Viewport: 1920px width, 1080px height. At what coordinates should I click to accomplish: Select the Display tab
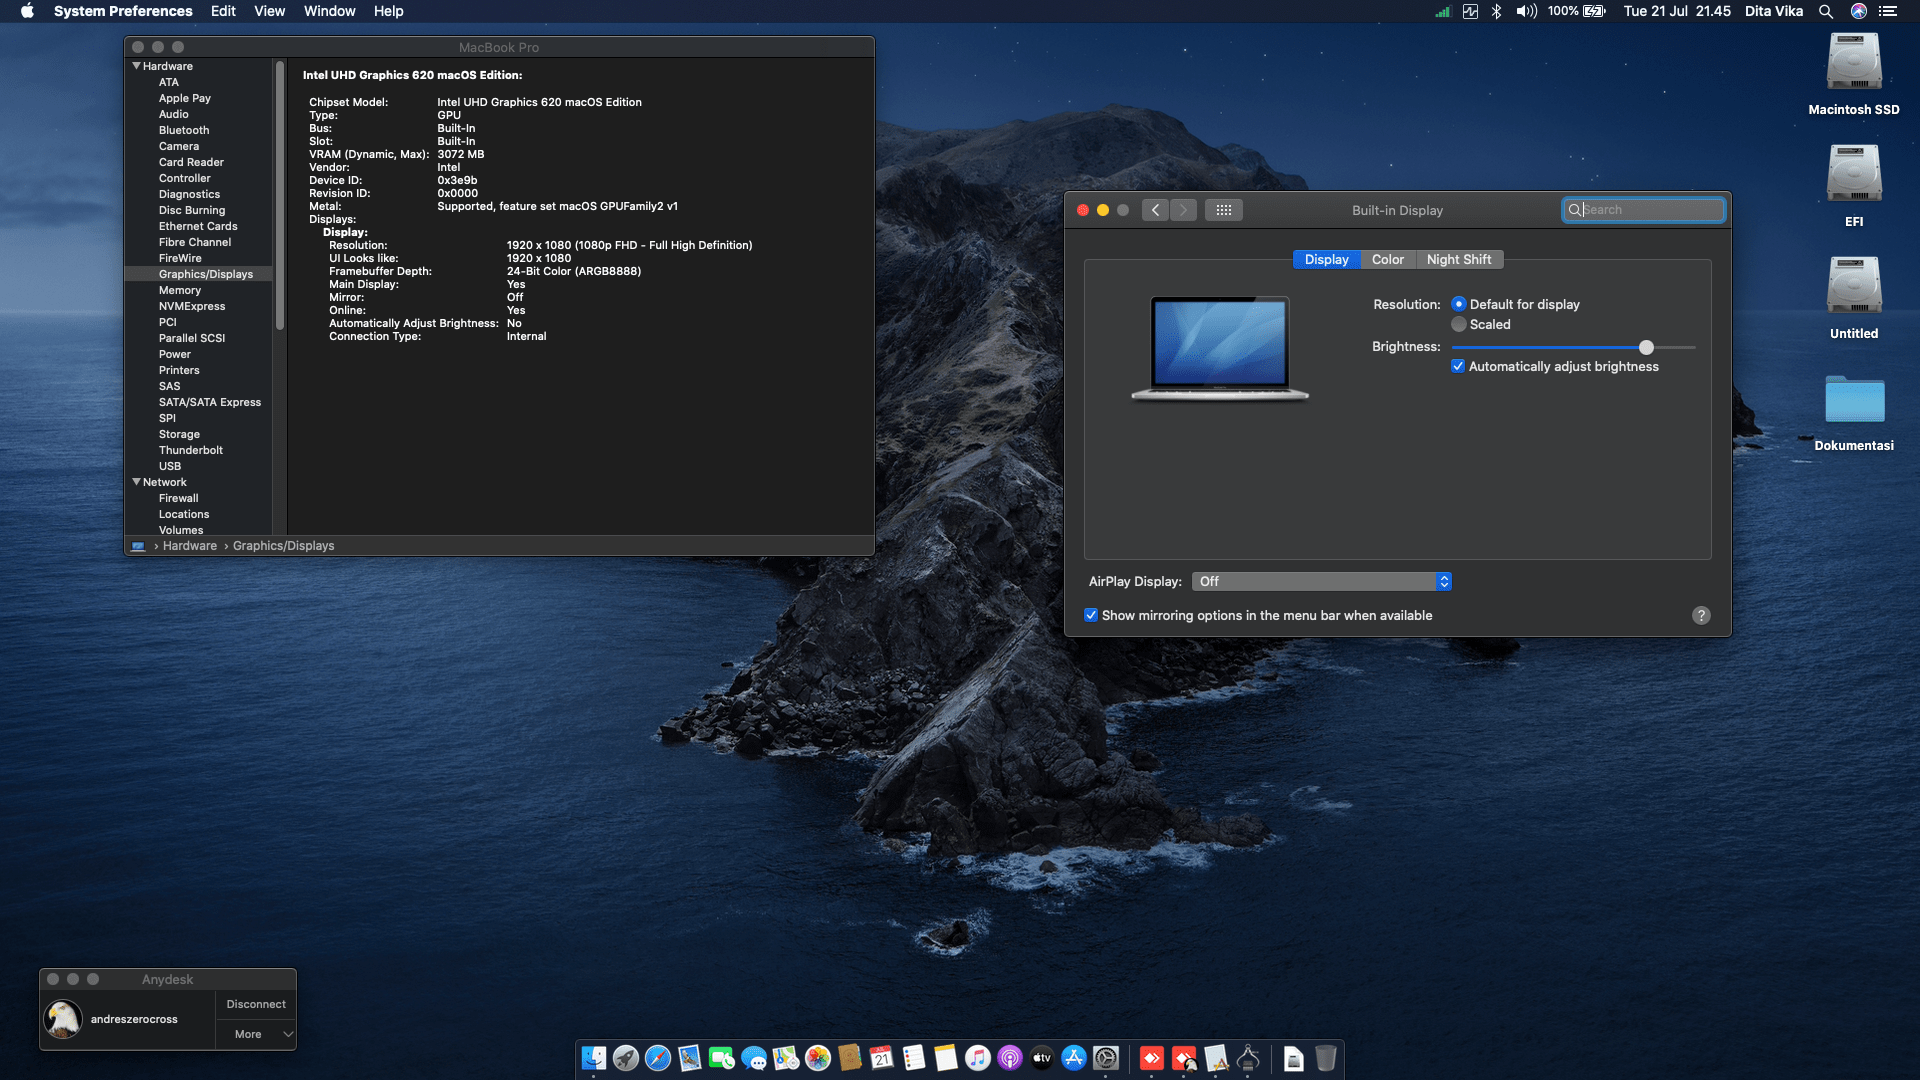(1327, 259)
